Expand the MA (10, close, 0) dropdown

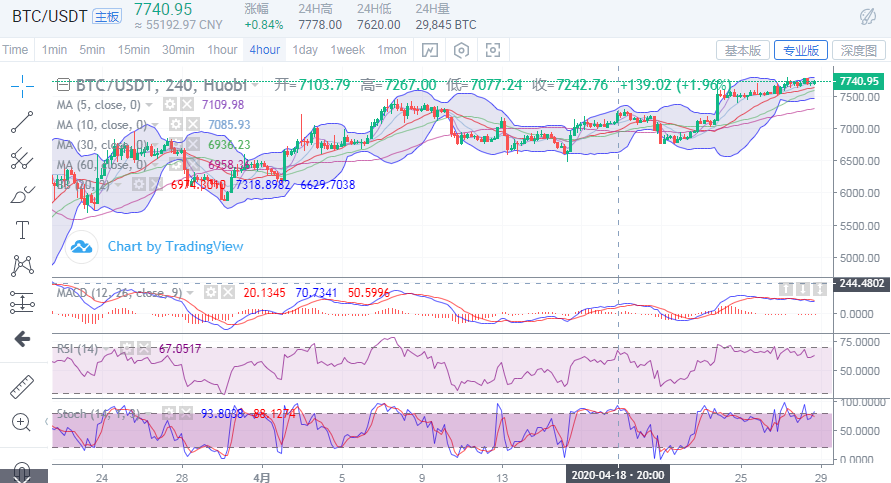click(x=155, y=125)
